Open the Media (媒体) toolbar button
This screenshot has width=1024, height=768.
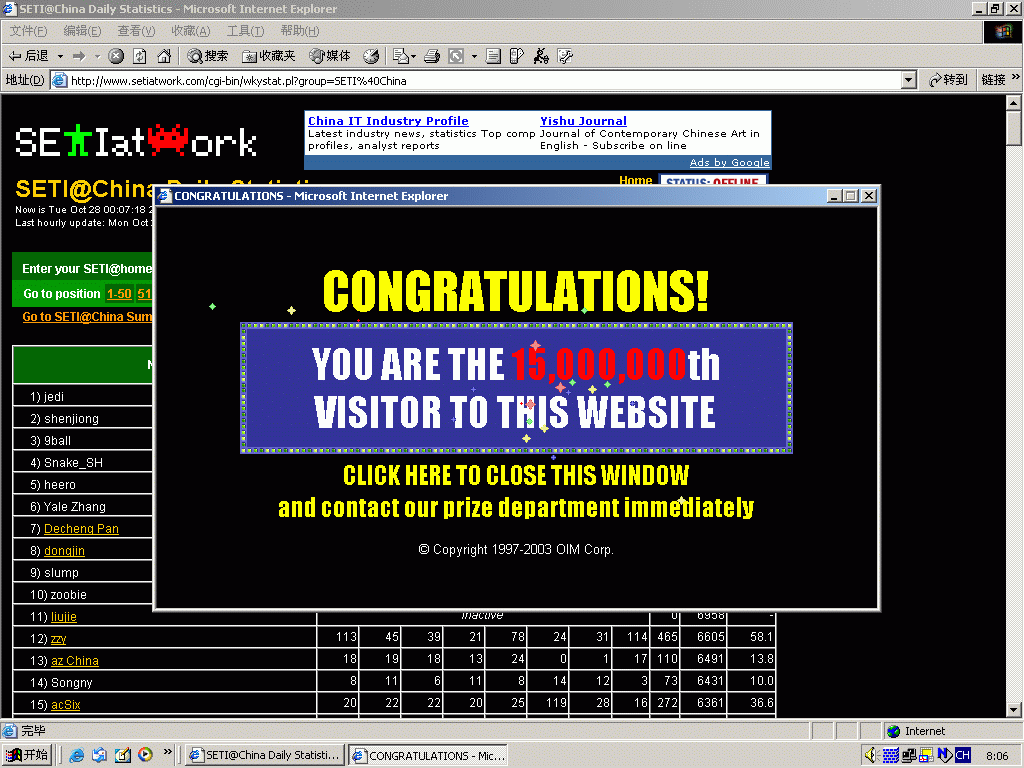(x=330, y=56)
